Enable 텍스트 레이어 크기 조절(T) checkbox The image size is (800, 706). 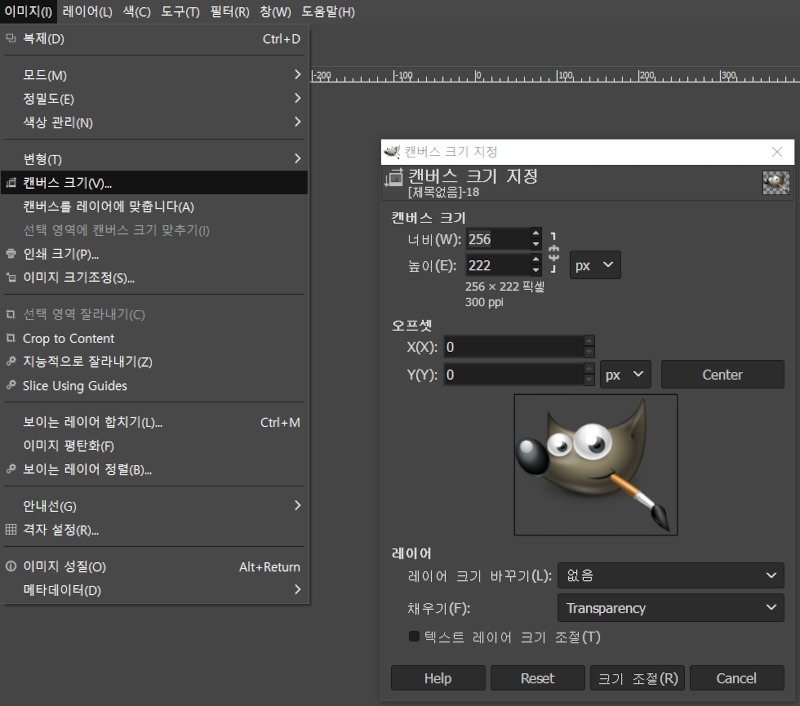[414, 636]
